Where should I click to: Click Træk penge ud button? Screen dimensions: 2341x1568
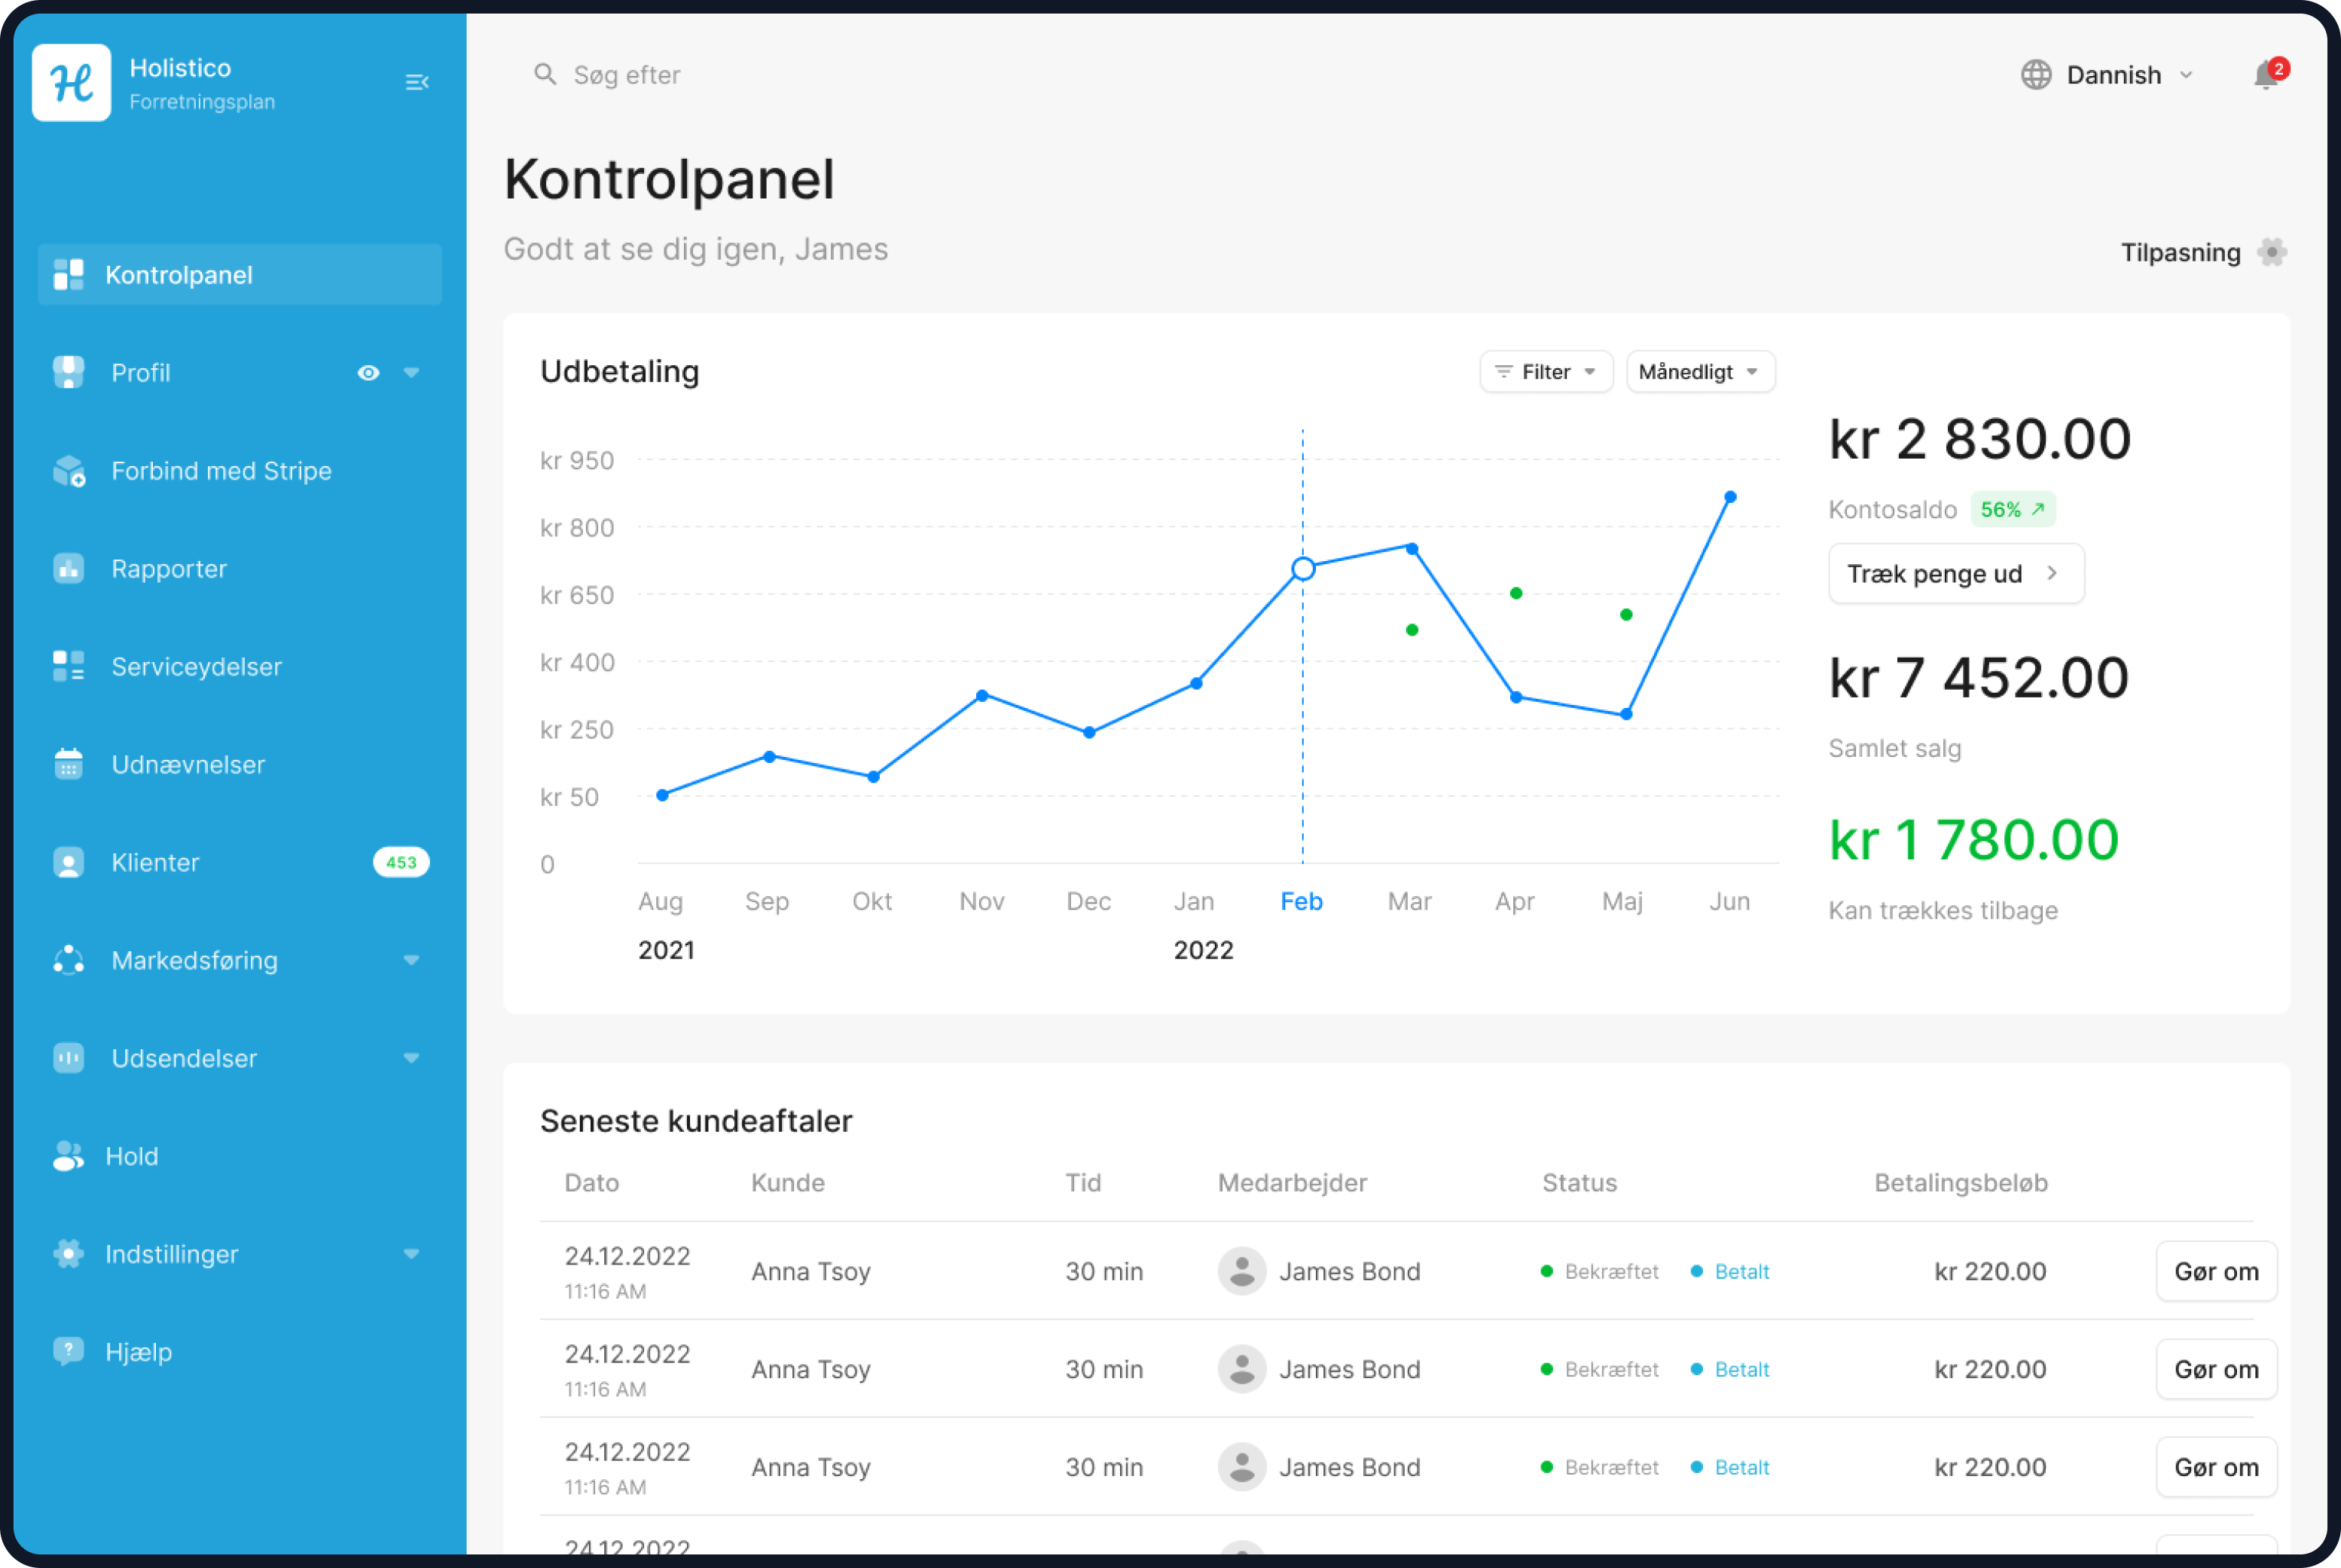point(1955,574)
